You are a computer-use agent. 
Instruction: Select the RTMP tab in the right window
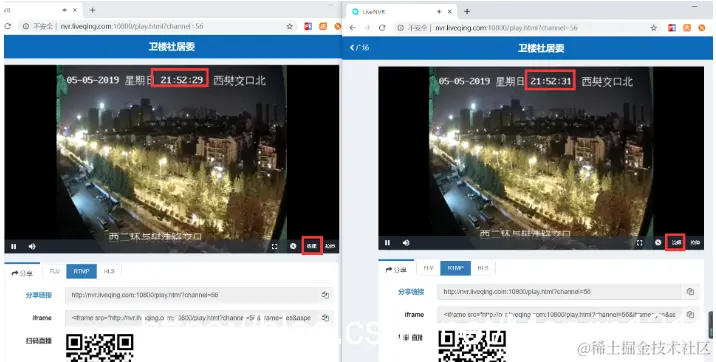point(455,268)
